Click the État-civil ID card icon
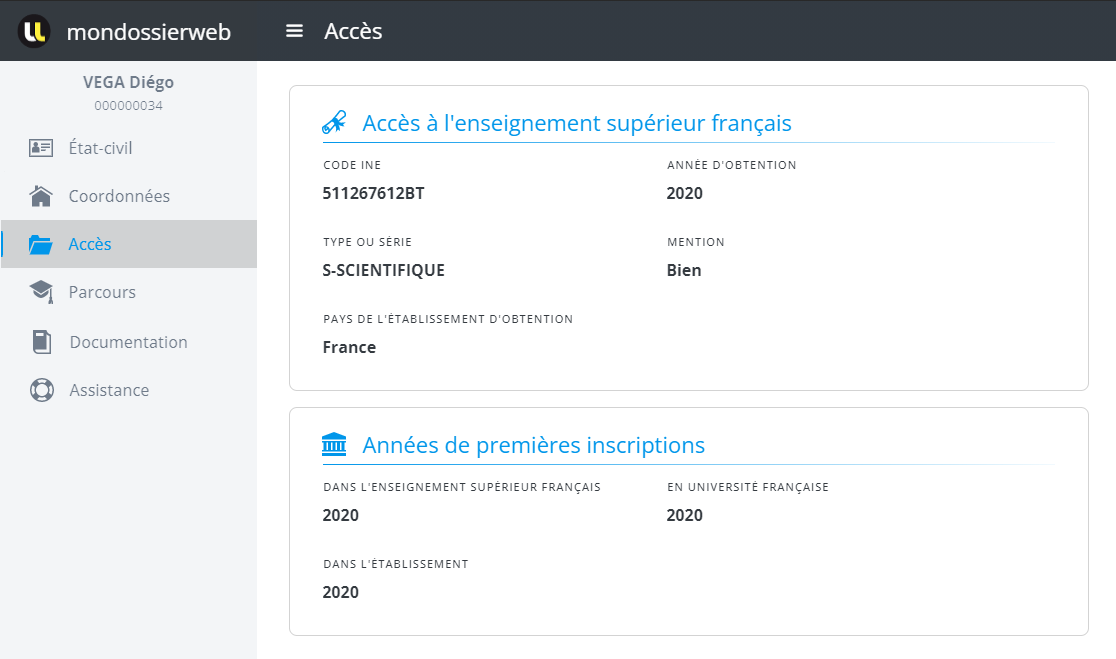The height and width of the screenshot is (659, 1116). pos(41,148)
